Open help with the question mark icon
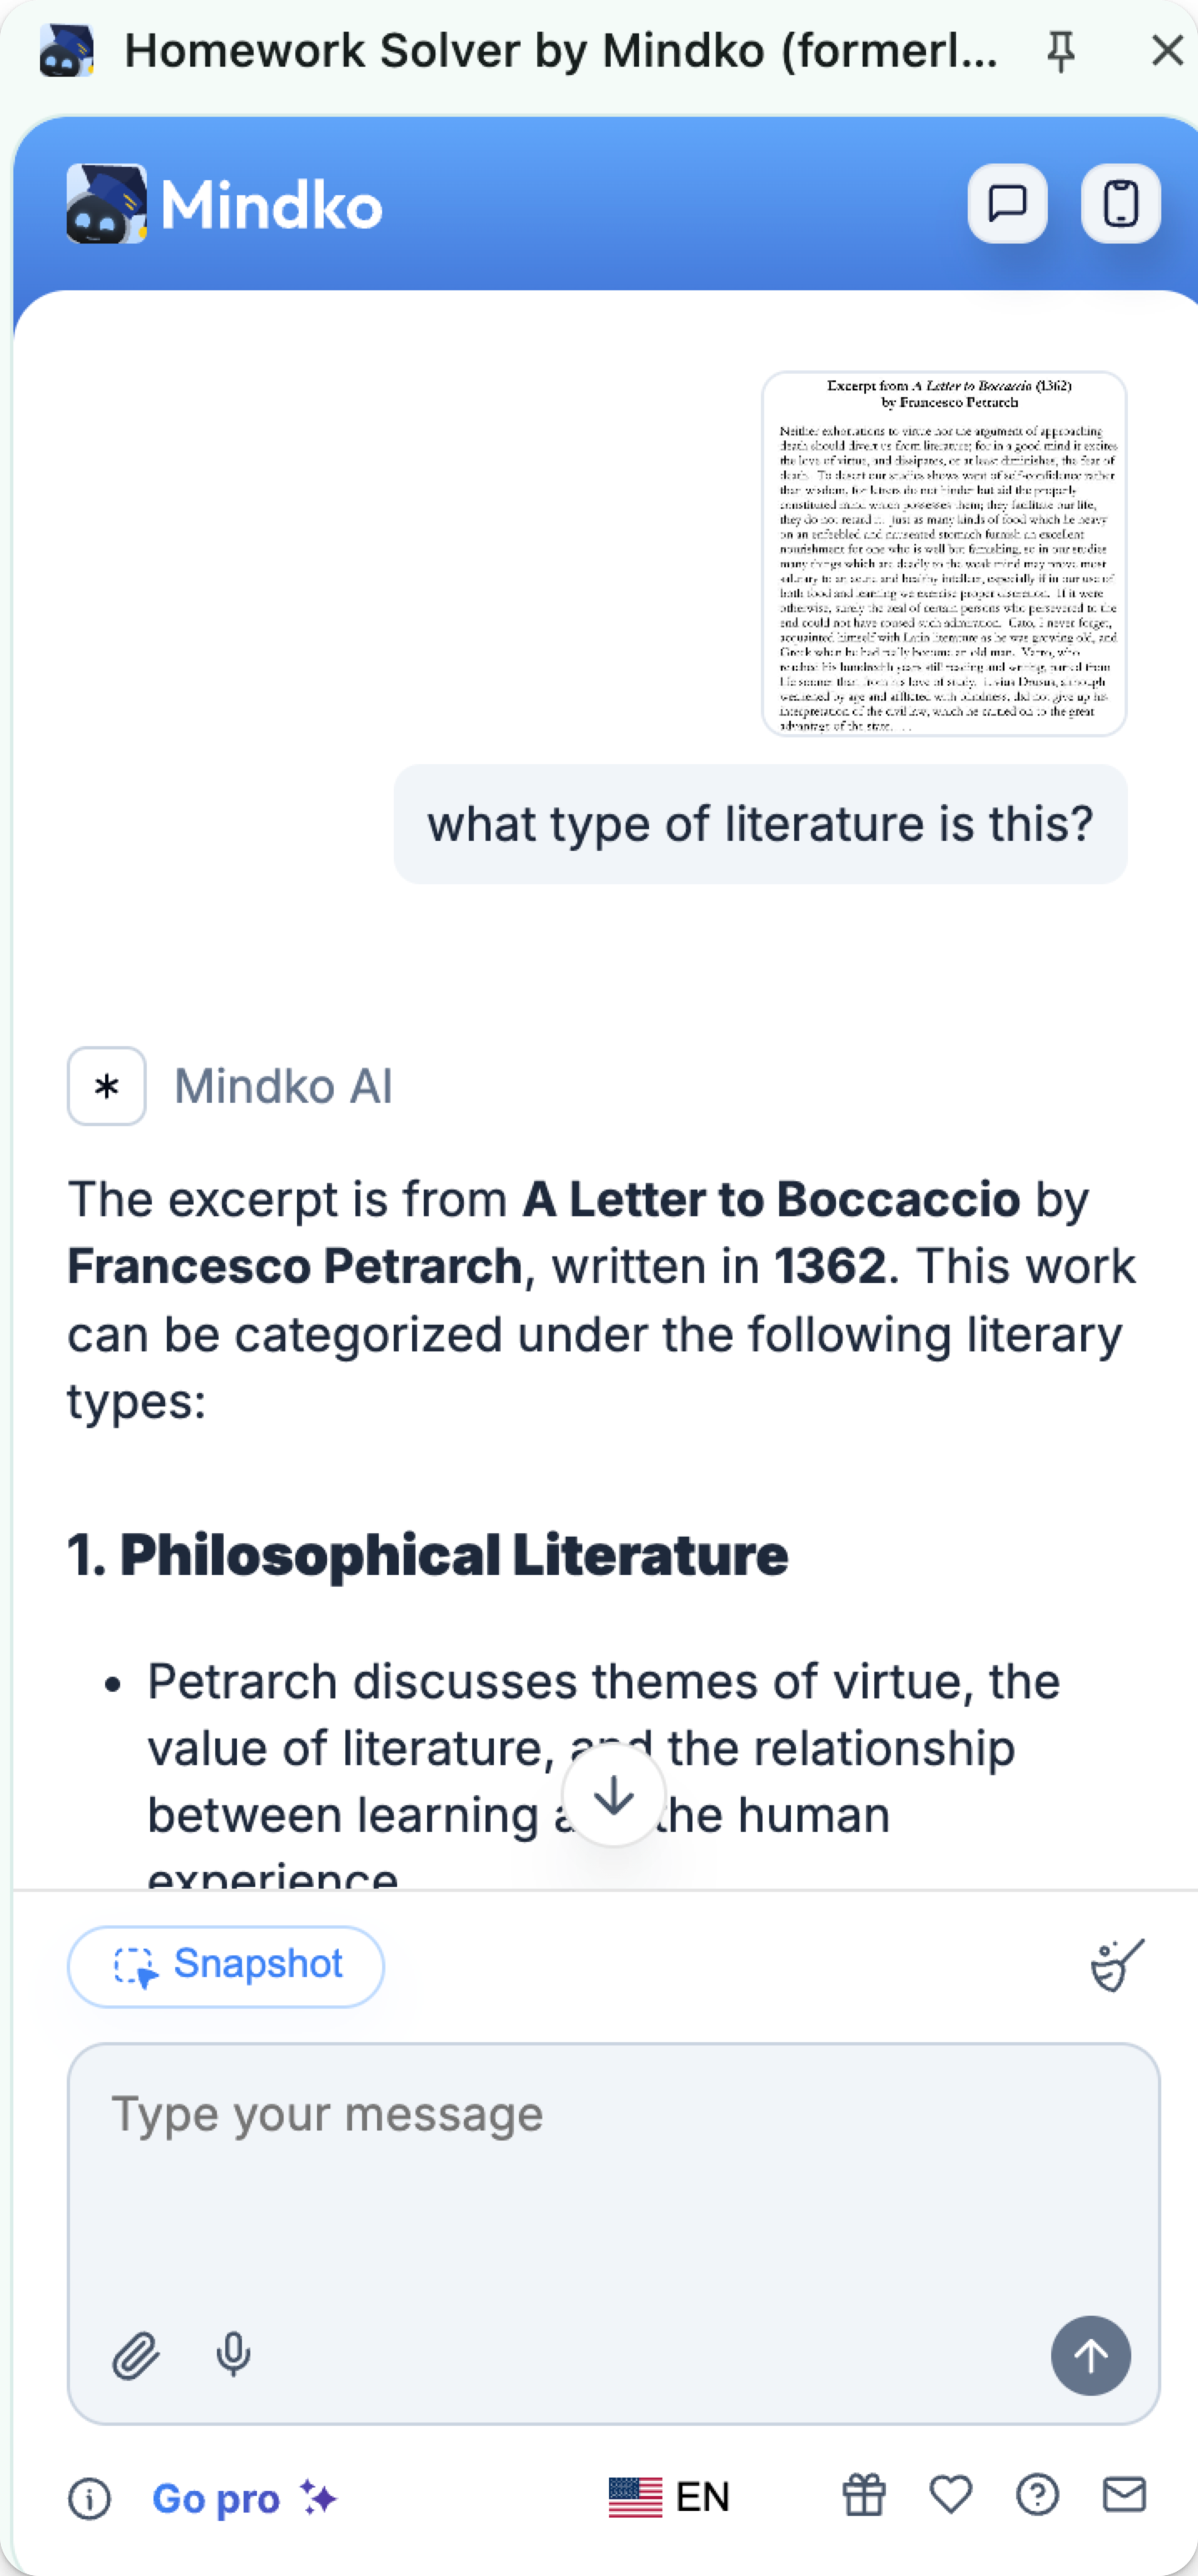This screenshot has width=1198, height=2576. tap(1037, 2495)
